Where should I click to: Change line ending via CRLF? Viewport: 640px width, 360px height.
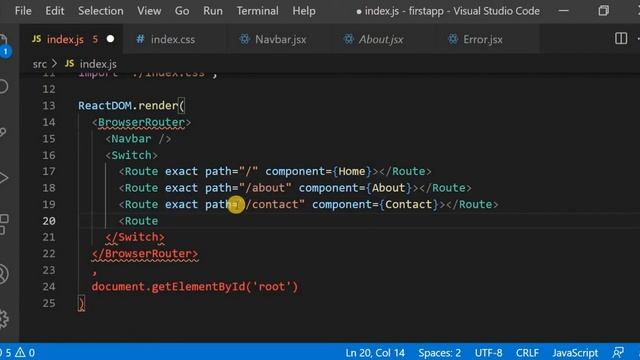(527, 353)
